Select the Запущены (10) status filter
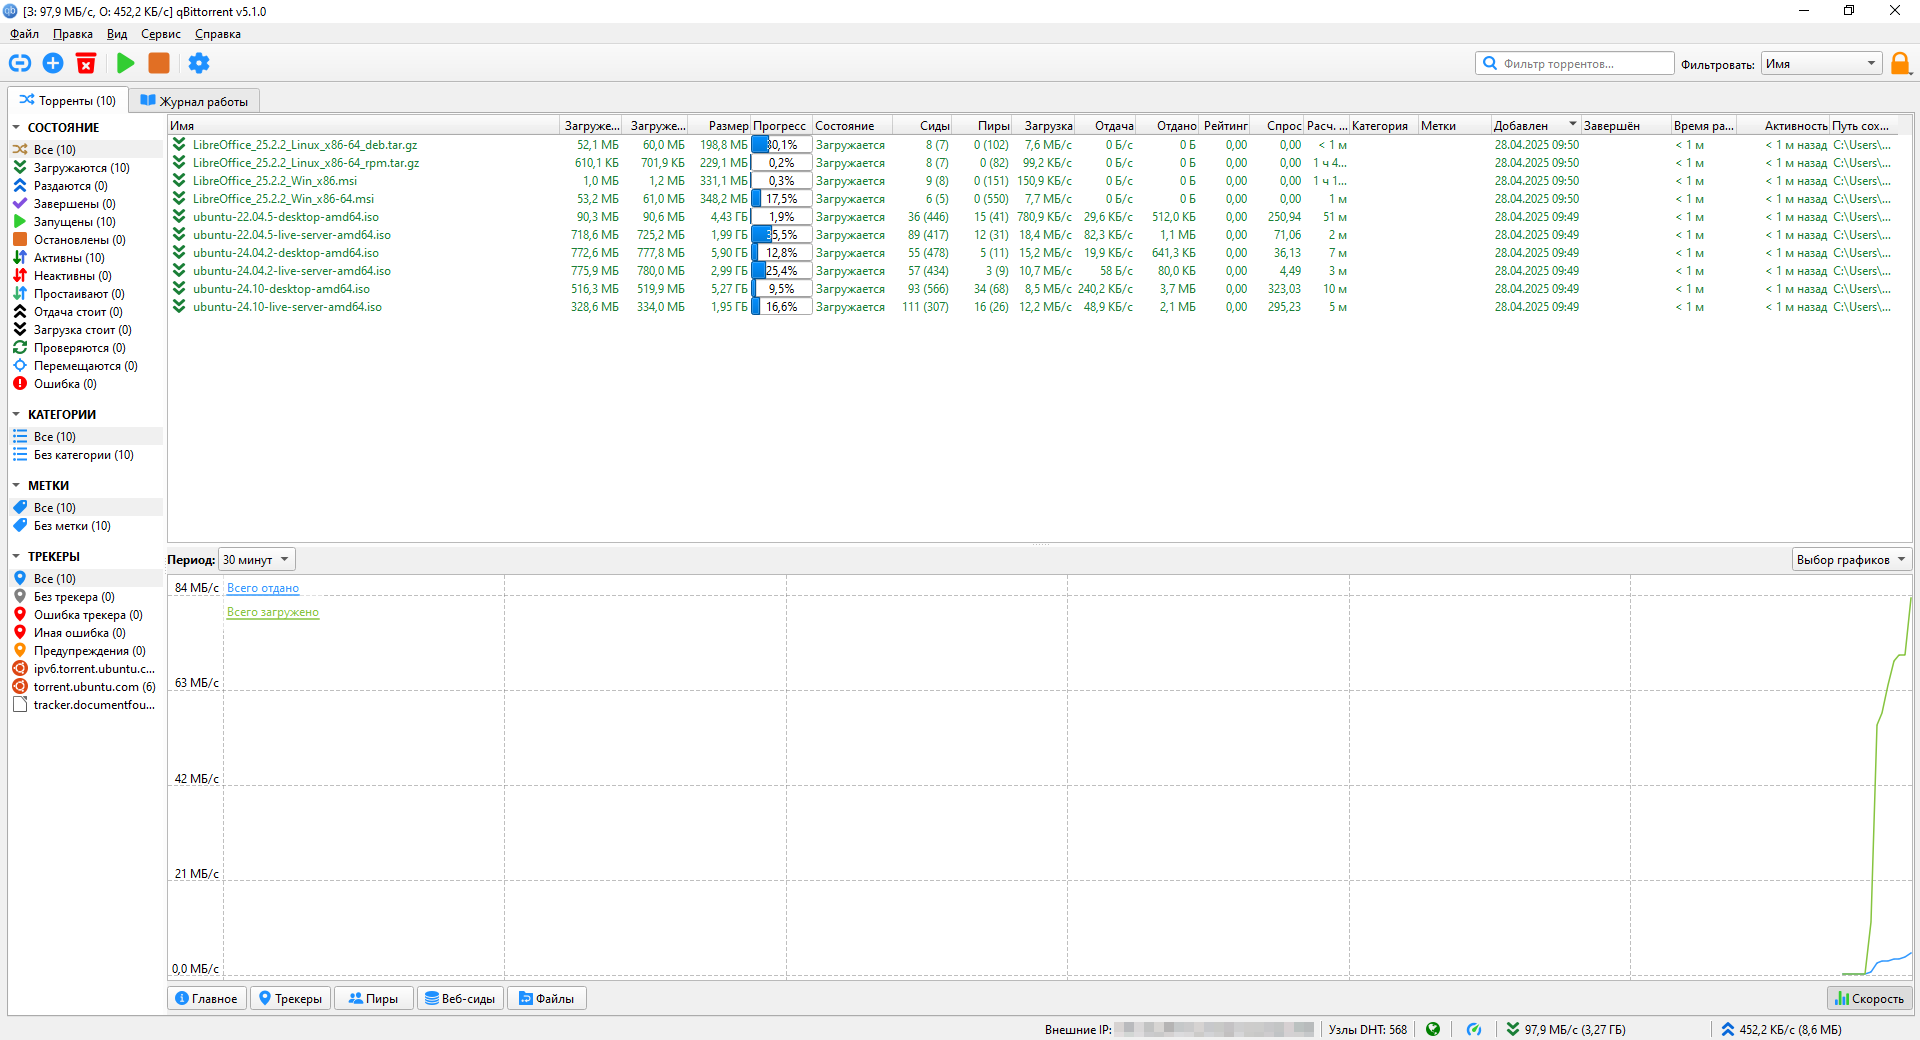1920x1040 pixels. point(86,222)
